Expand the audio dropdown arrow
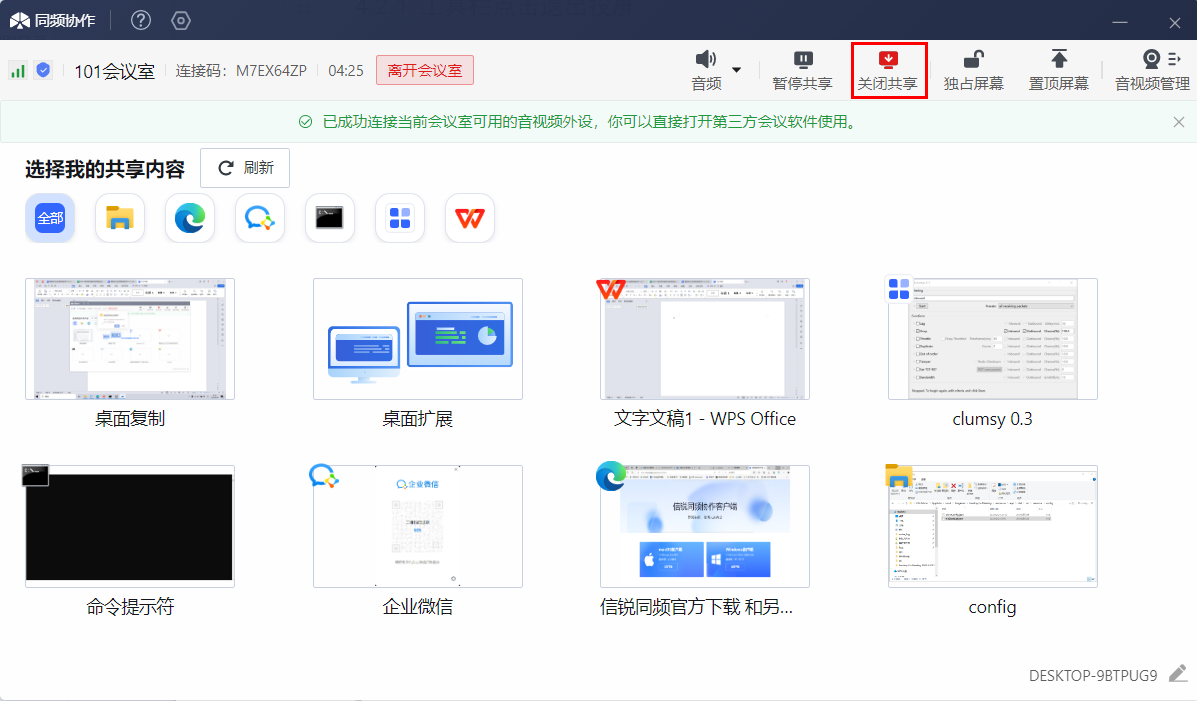The width and height of the screenshot is (1197, 701). pyautogui.click(x=737, y=70)
